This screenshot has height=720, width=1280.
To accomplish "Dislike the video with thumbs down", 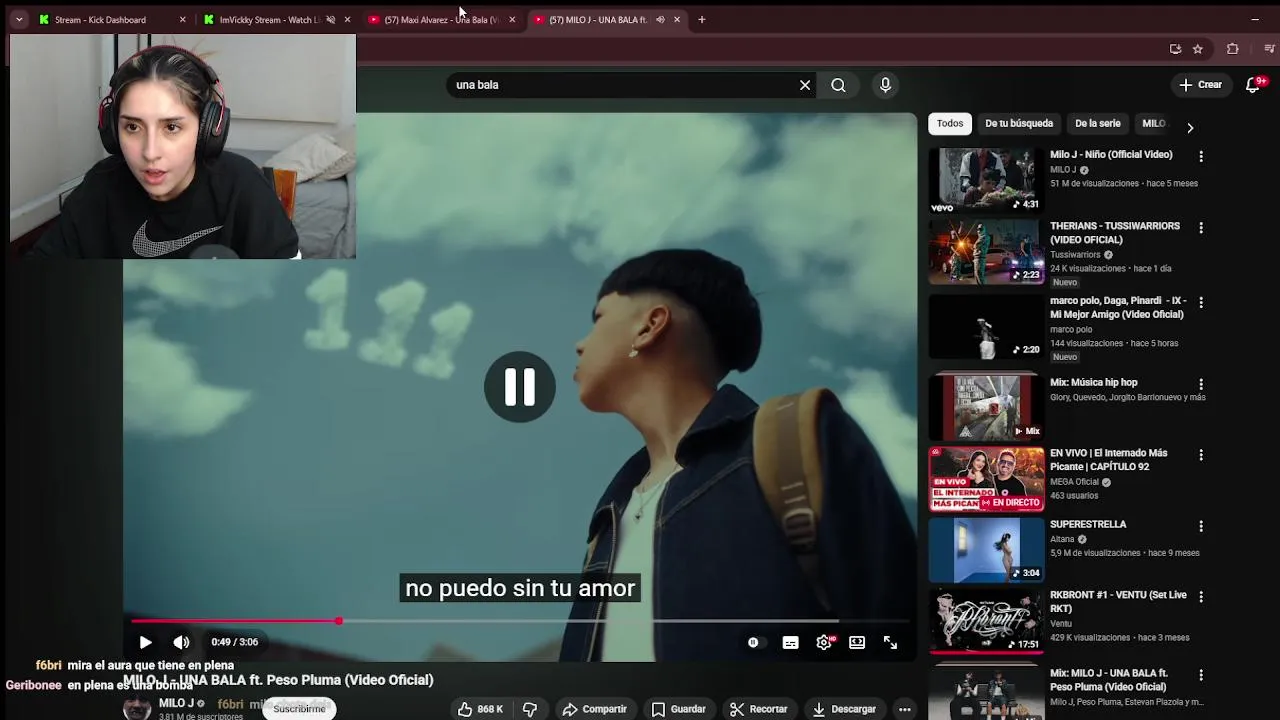I will [x=530, y=709].
